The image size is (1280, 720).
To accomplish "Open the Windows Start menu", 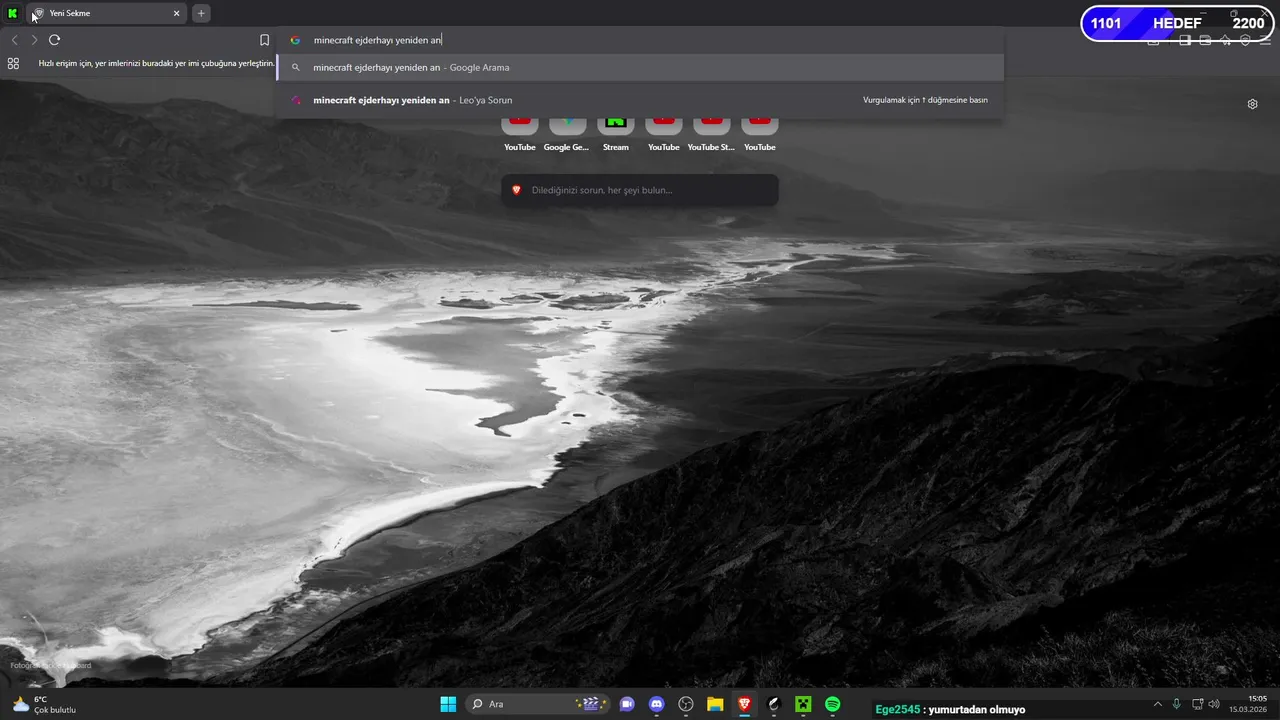I will 448,704.
